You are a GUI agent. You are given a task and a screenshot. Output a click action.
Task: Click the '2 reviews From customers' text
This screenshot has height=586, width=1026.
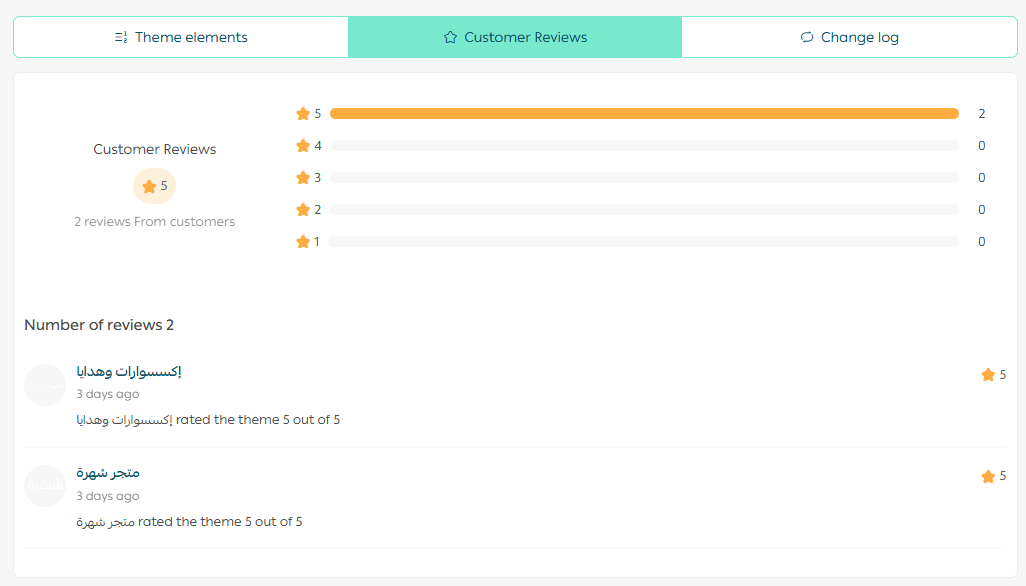[155, 222]
